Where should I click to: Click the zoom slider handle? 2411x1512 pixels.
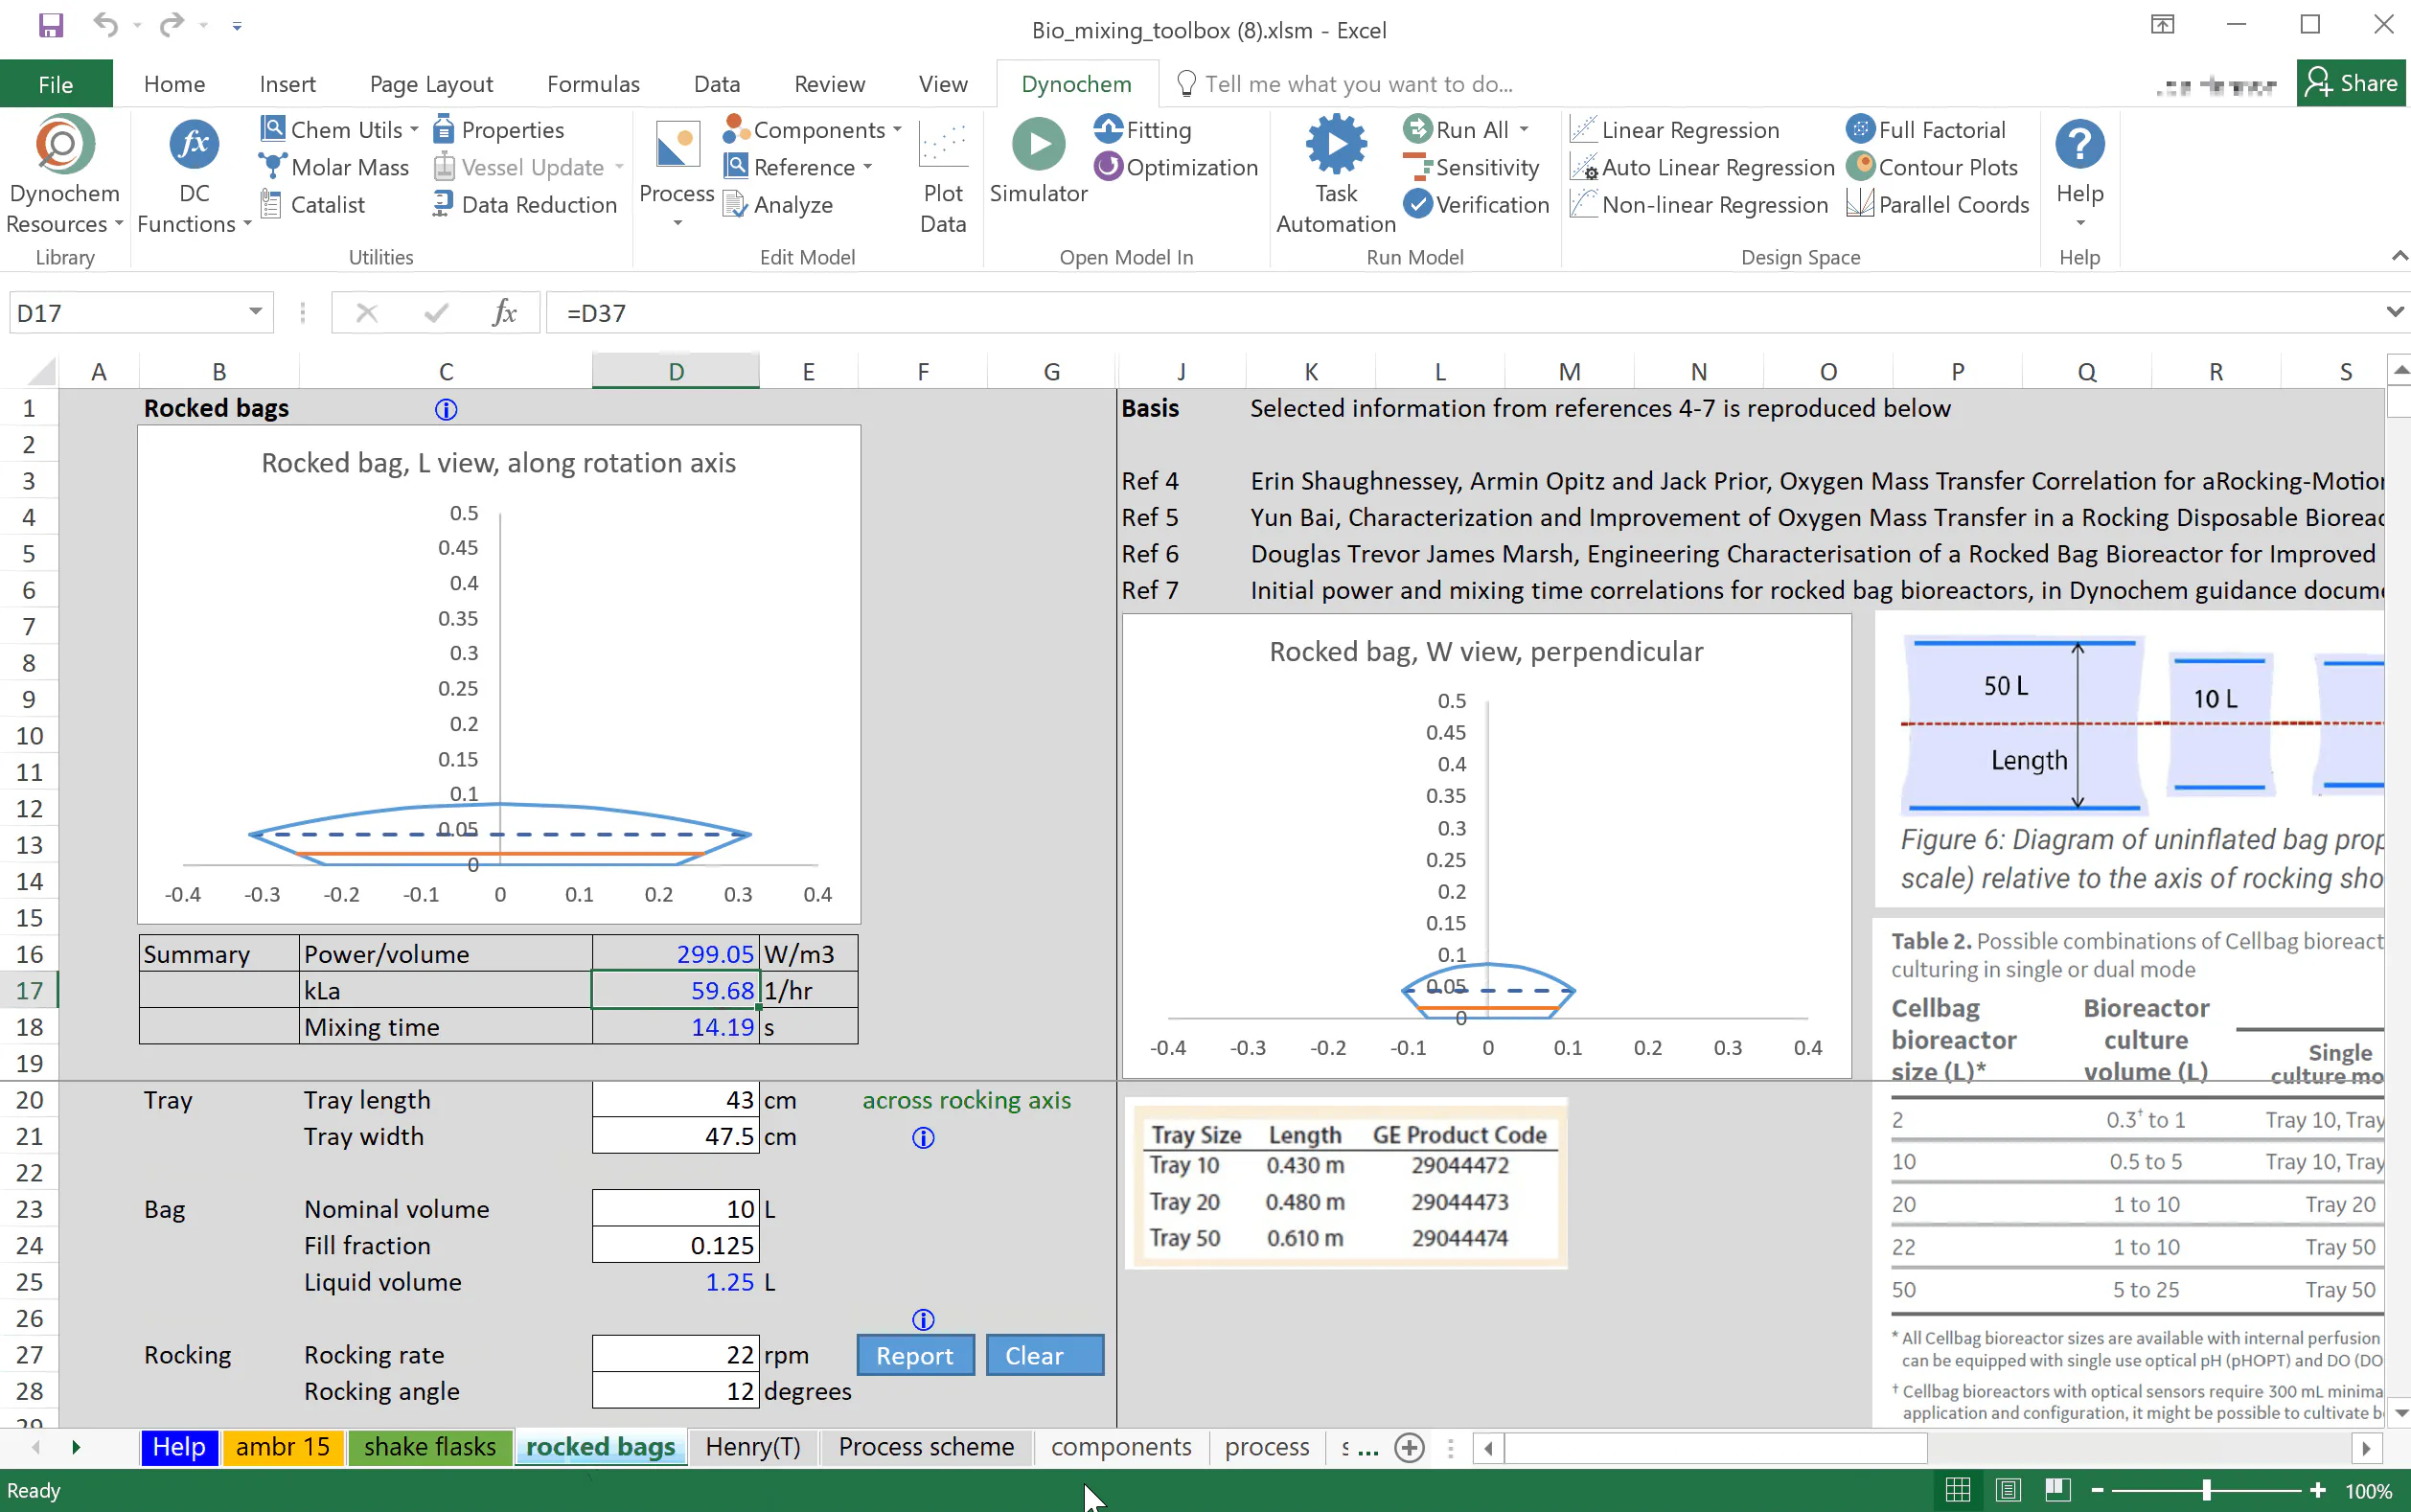point(2207,1490)
